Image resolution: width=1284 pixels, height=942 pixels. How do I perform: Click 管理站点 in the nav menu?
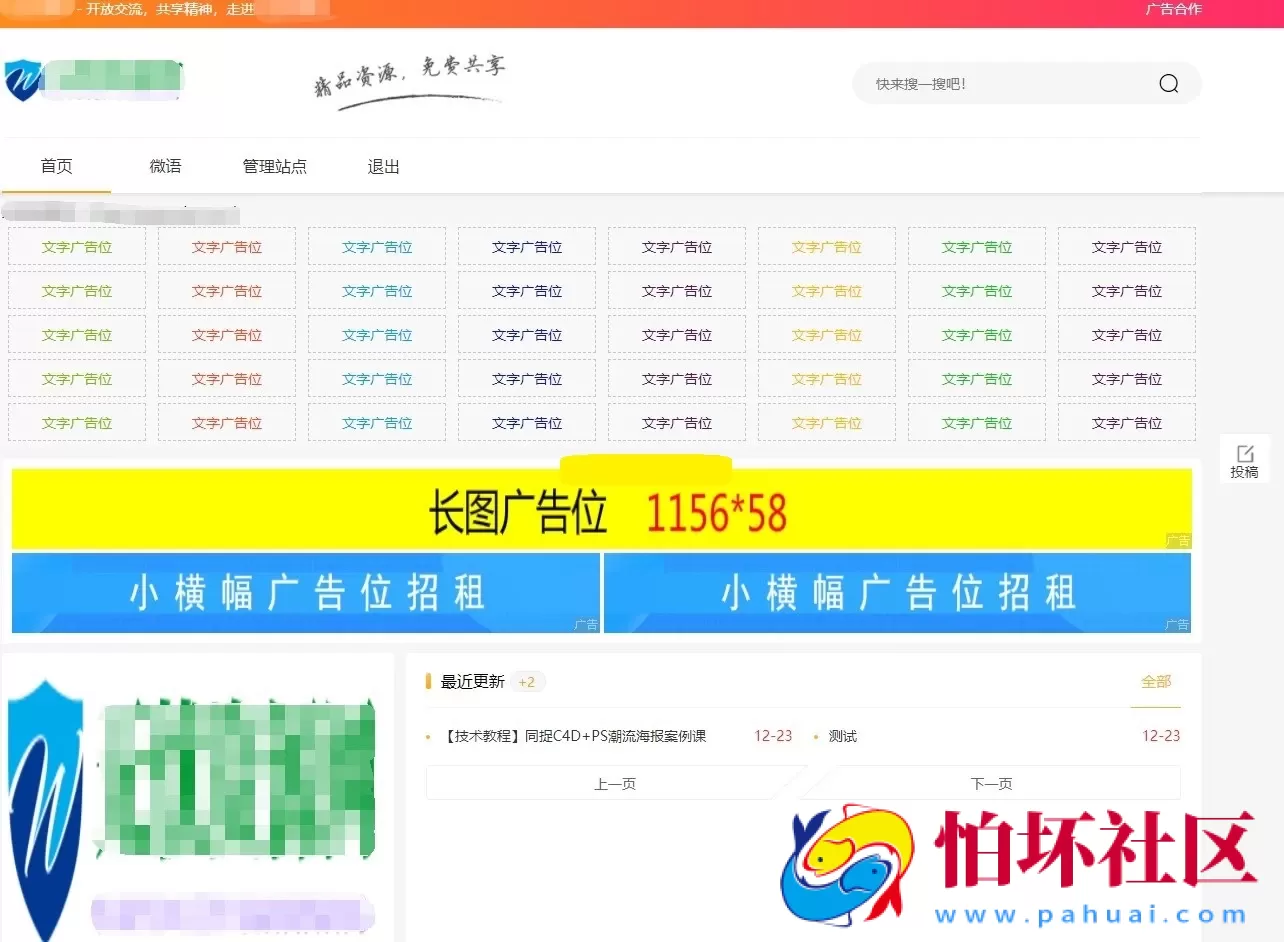[275, 166]
